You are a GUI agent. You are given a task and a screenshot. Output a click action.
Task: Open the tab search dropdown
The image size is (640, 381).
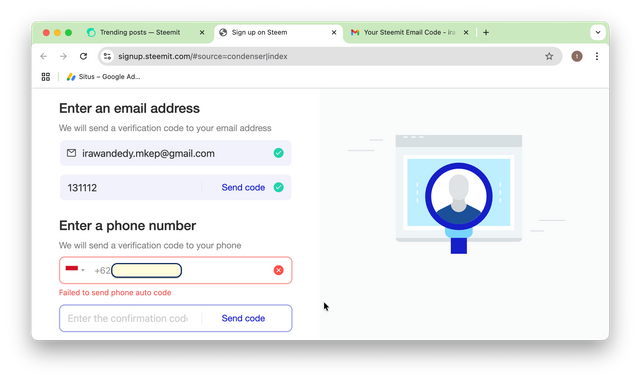click(598, 32)
